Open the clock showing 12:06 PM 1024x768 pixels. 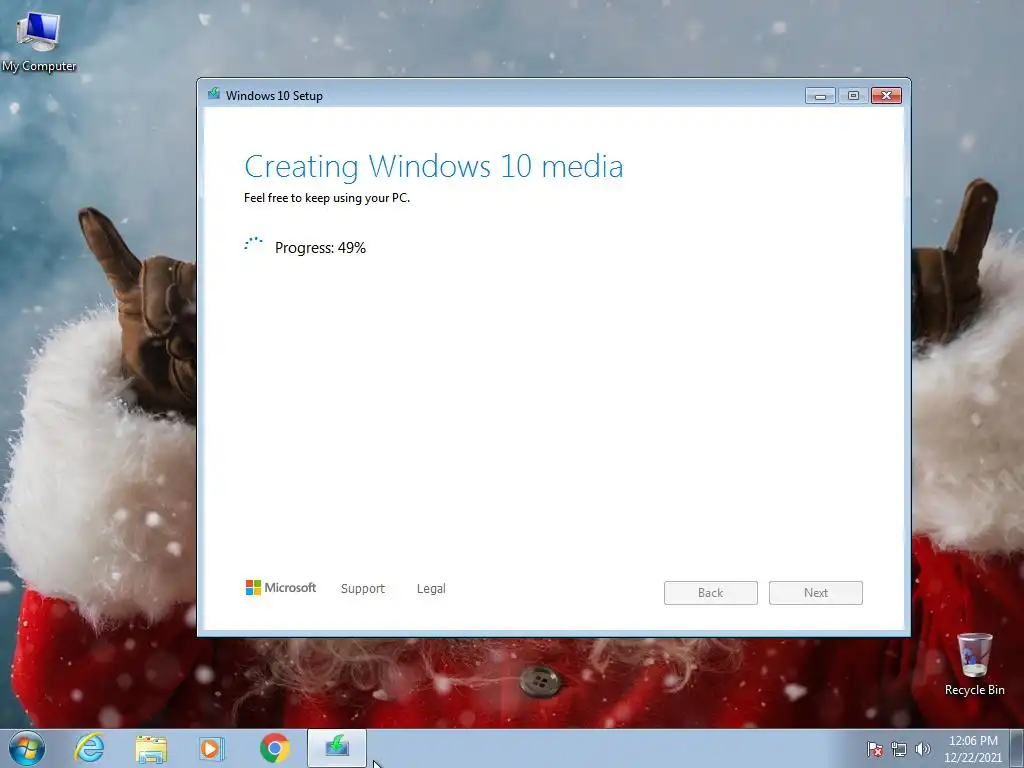[973, 749]
